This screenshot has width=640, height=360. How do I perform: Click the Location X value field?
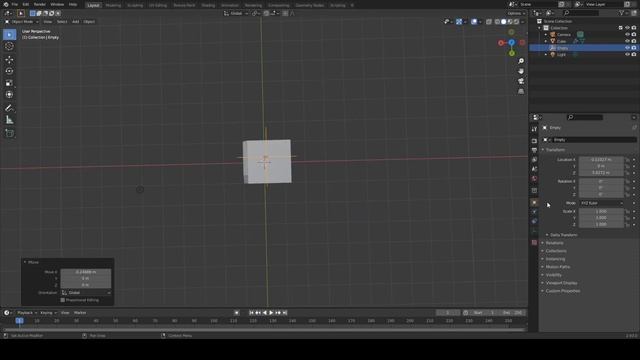[601, 160]
